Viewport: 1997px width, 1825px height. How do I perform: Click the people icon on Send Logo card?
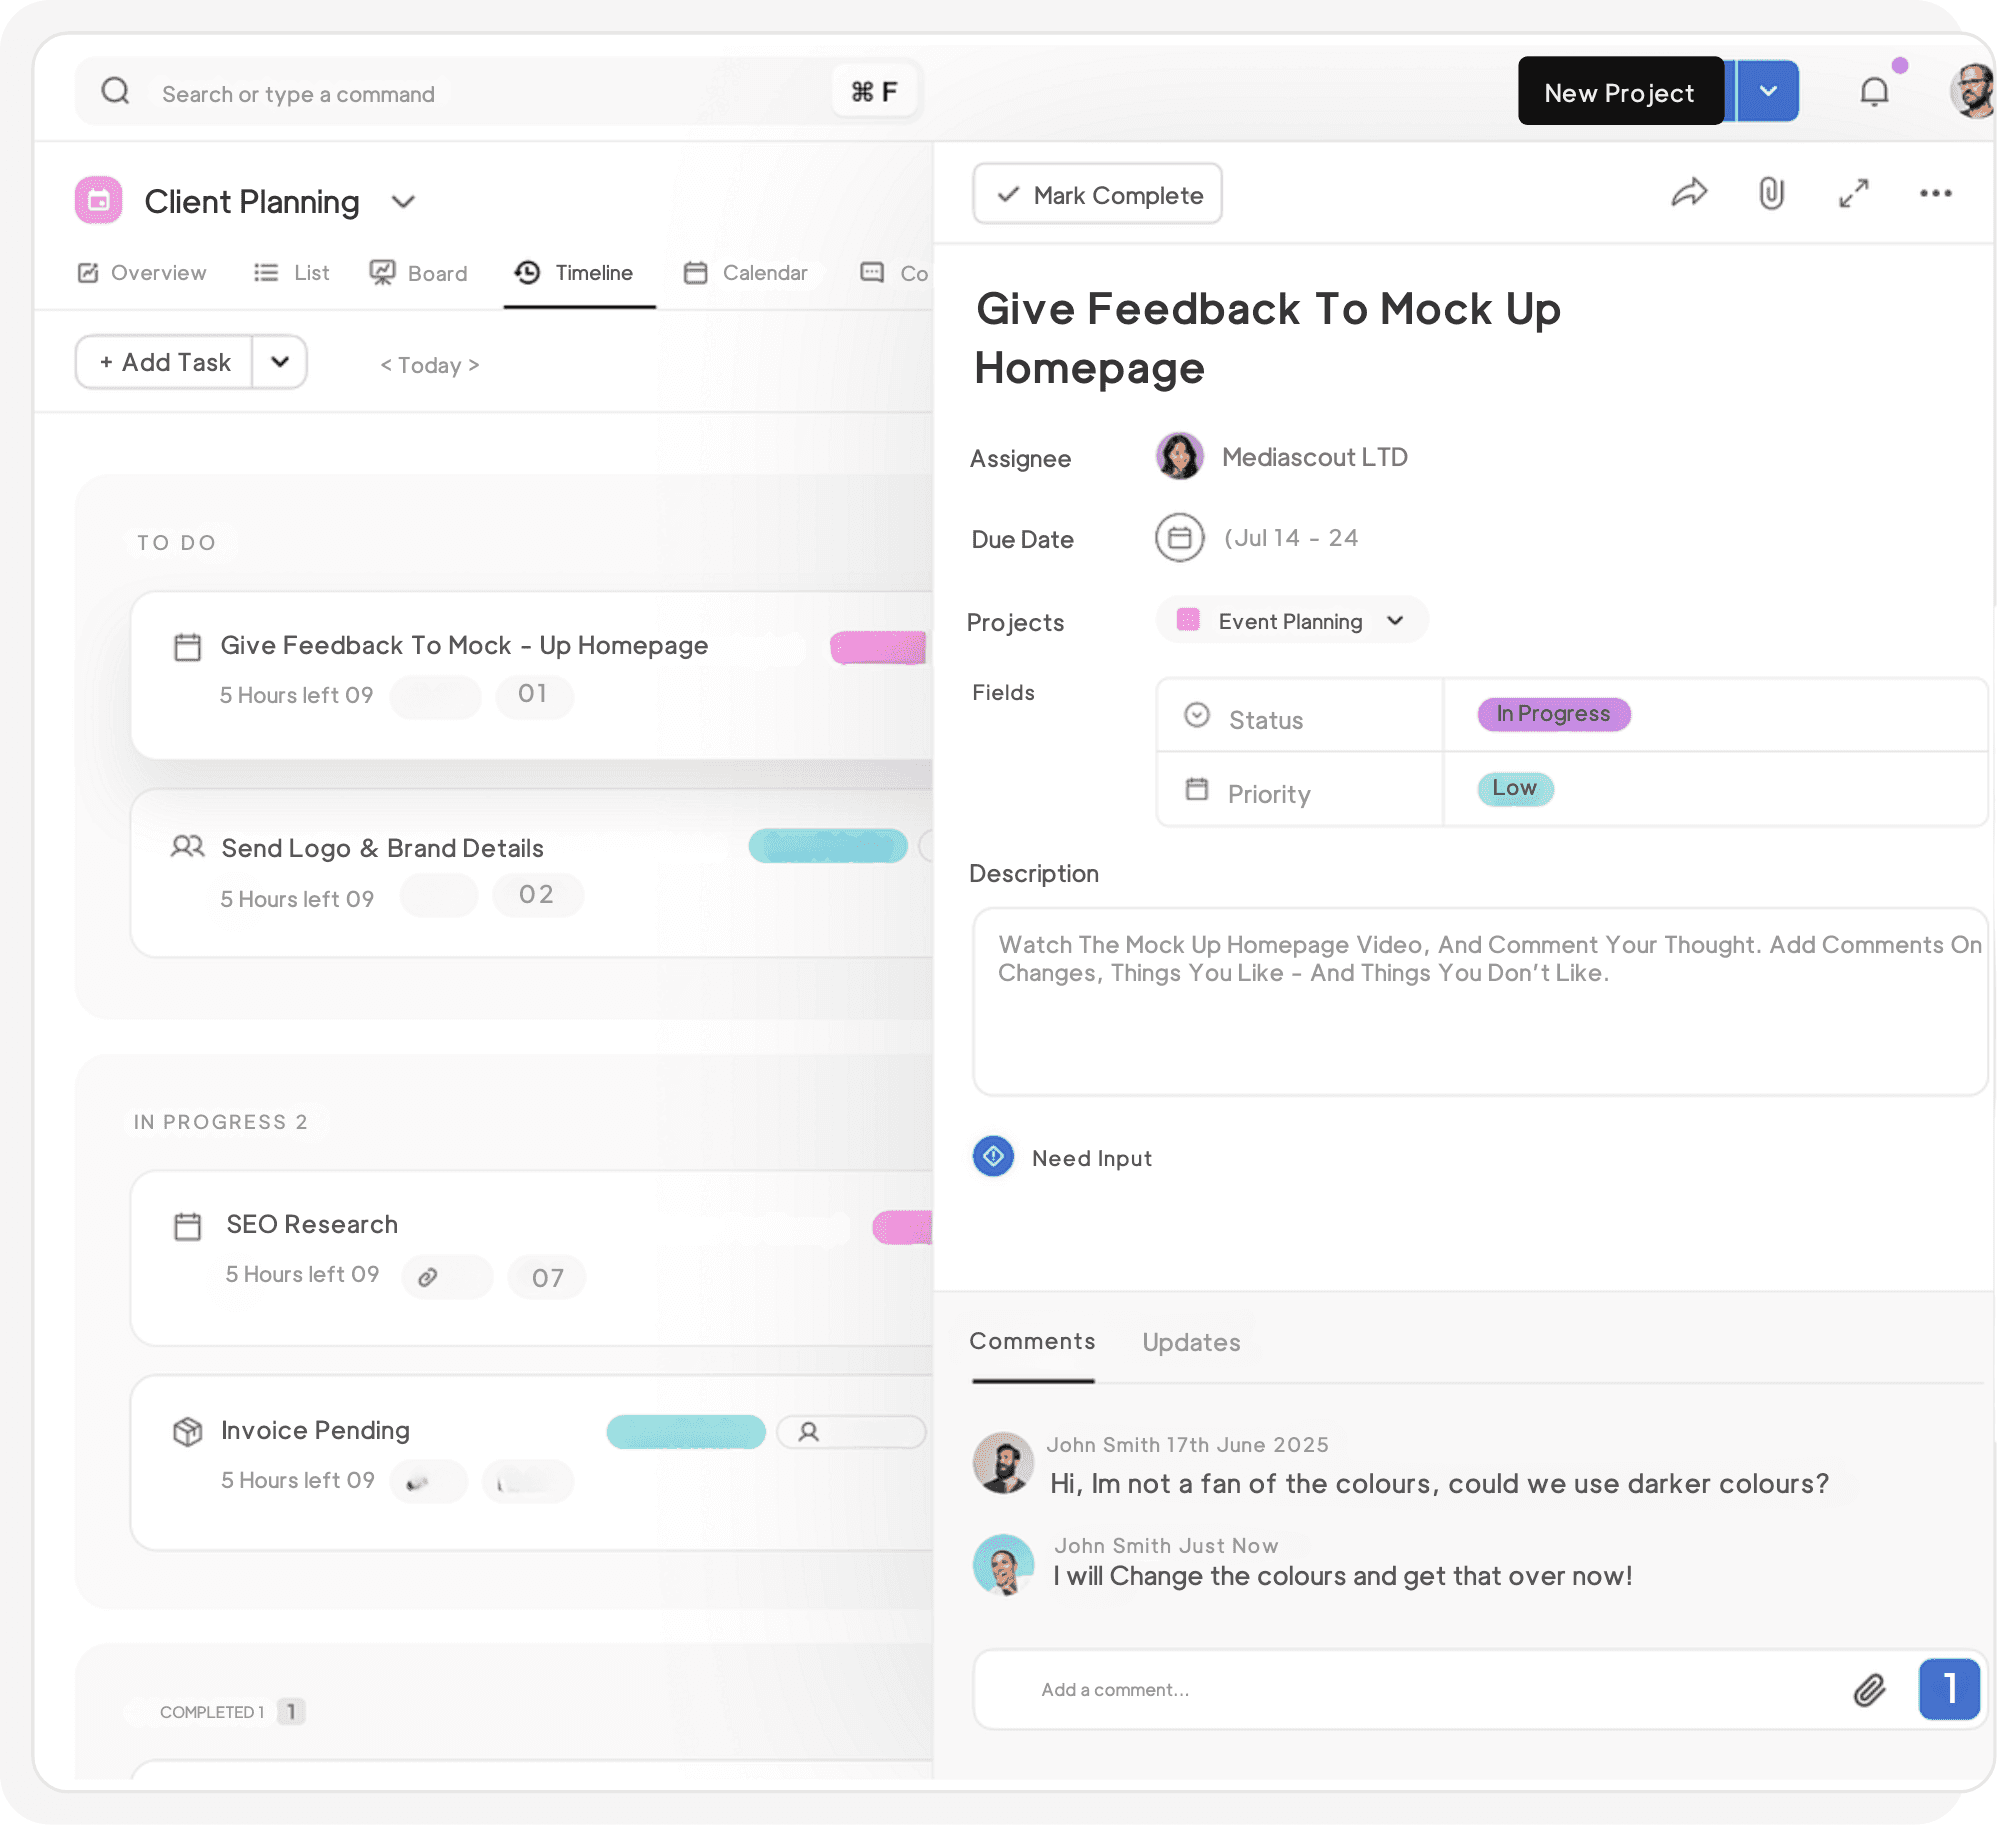click(x=187, y=847)
